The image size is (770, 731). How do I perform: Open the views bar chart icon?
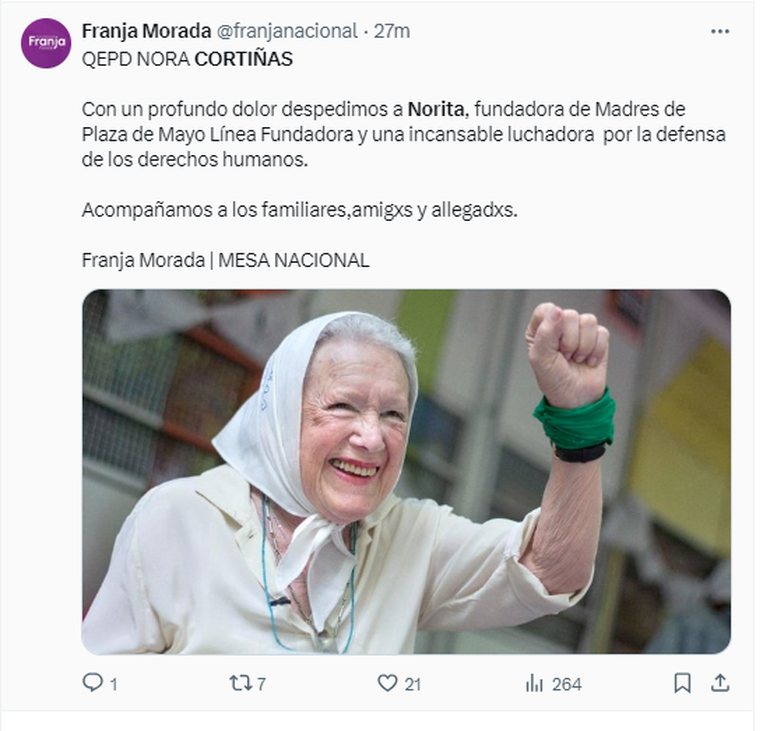tap(534, 683)
